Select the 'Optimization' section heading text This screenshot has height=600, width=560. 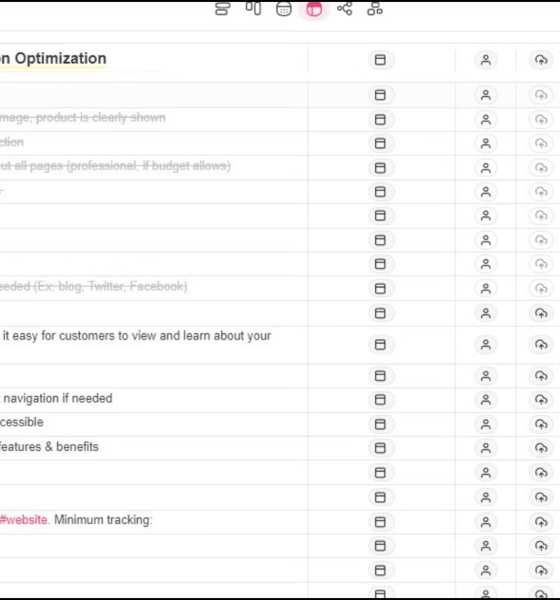tap(60, 59)
